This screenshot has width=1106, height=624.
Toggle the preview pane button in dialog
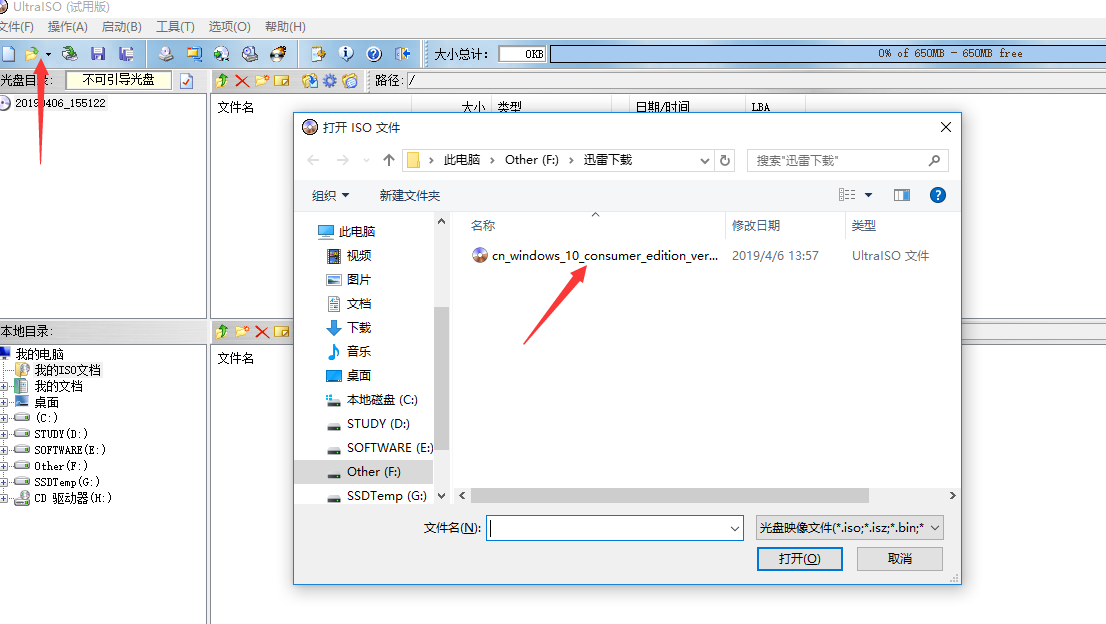click(x=901, y=195)
